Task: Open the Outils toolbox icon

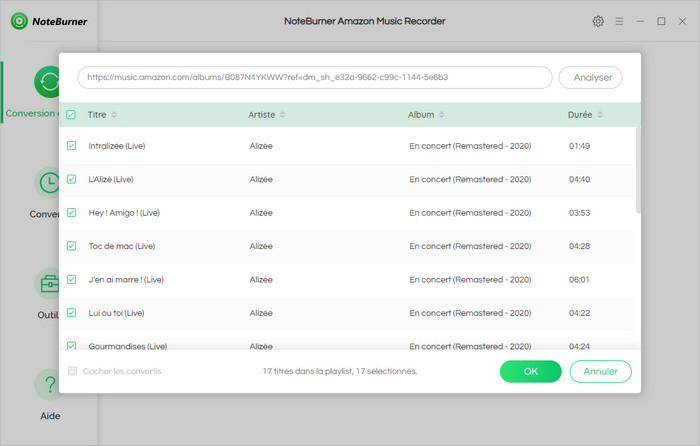Action: tap(47, 283)
